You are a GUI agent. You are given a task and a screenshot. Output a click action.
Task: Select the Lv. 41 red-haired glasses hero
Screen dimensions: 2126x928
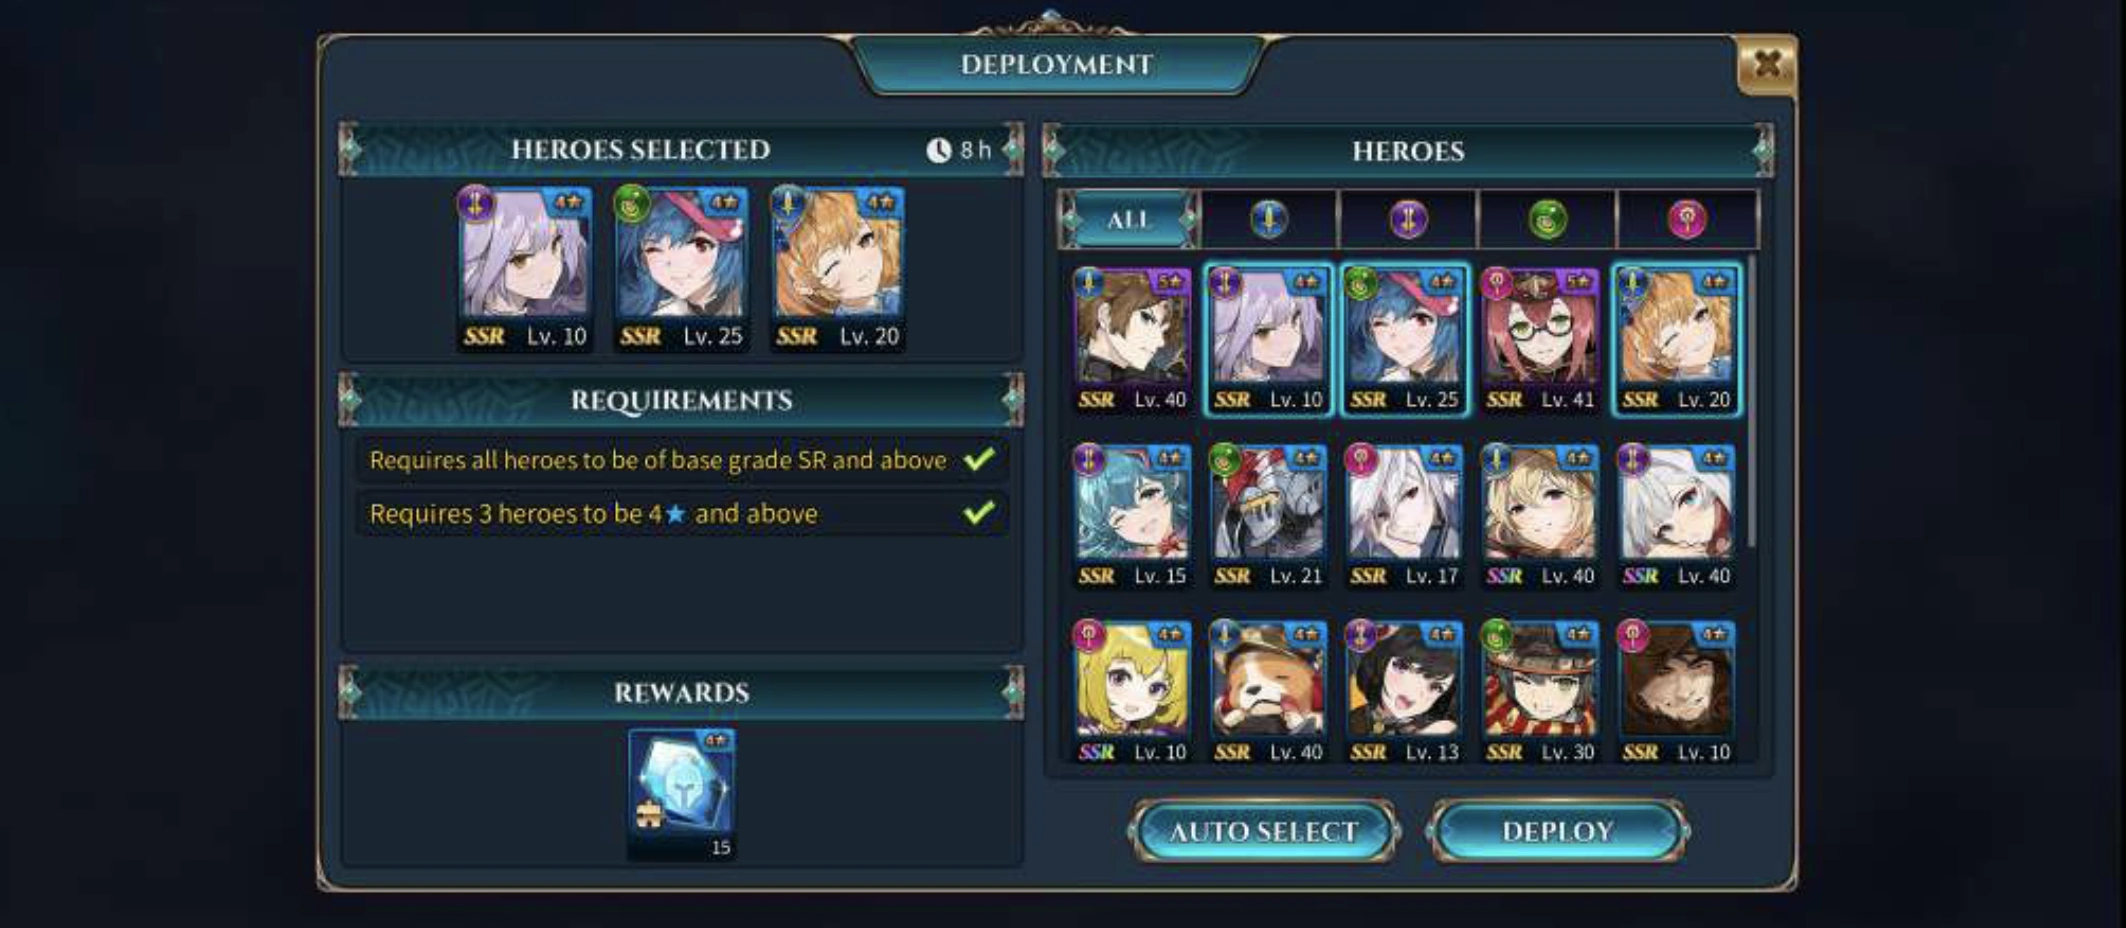coord(1540,340)
